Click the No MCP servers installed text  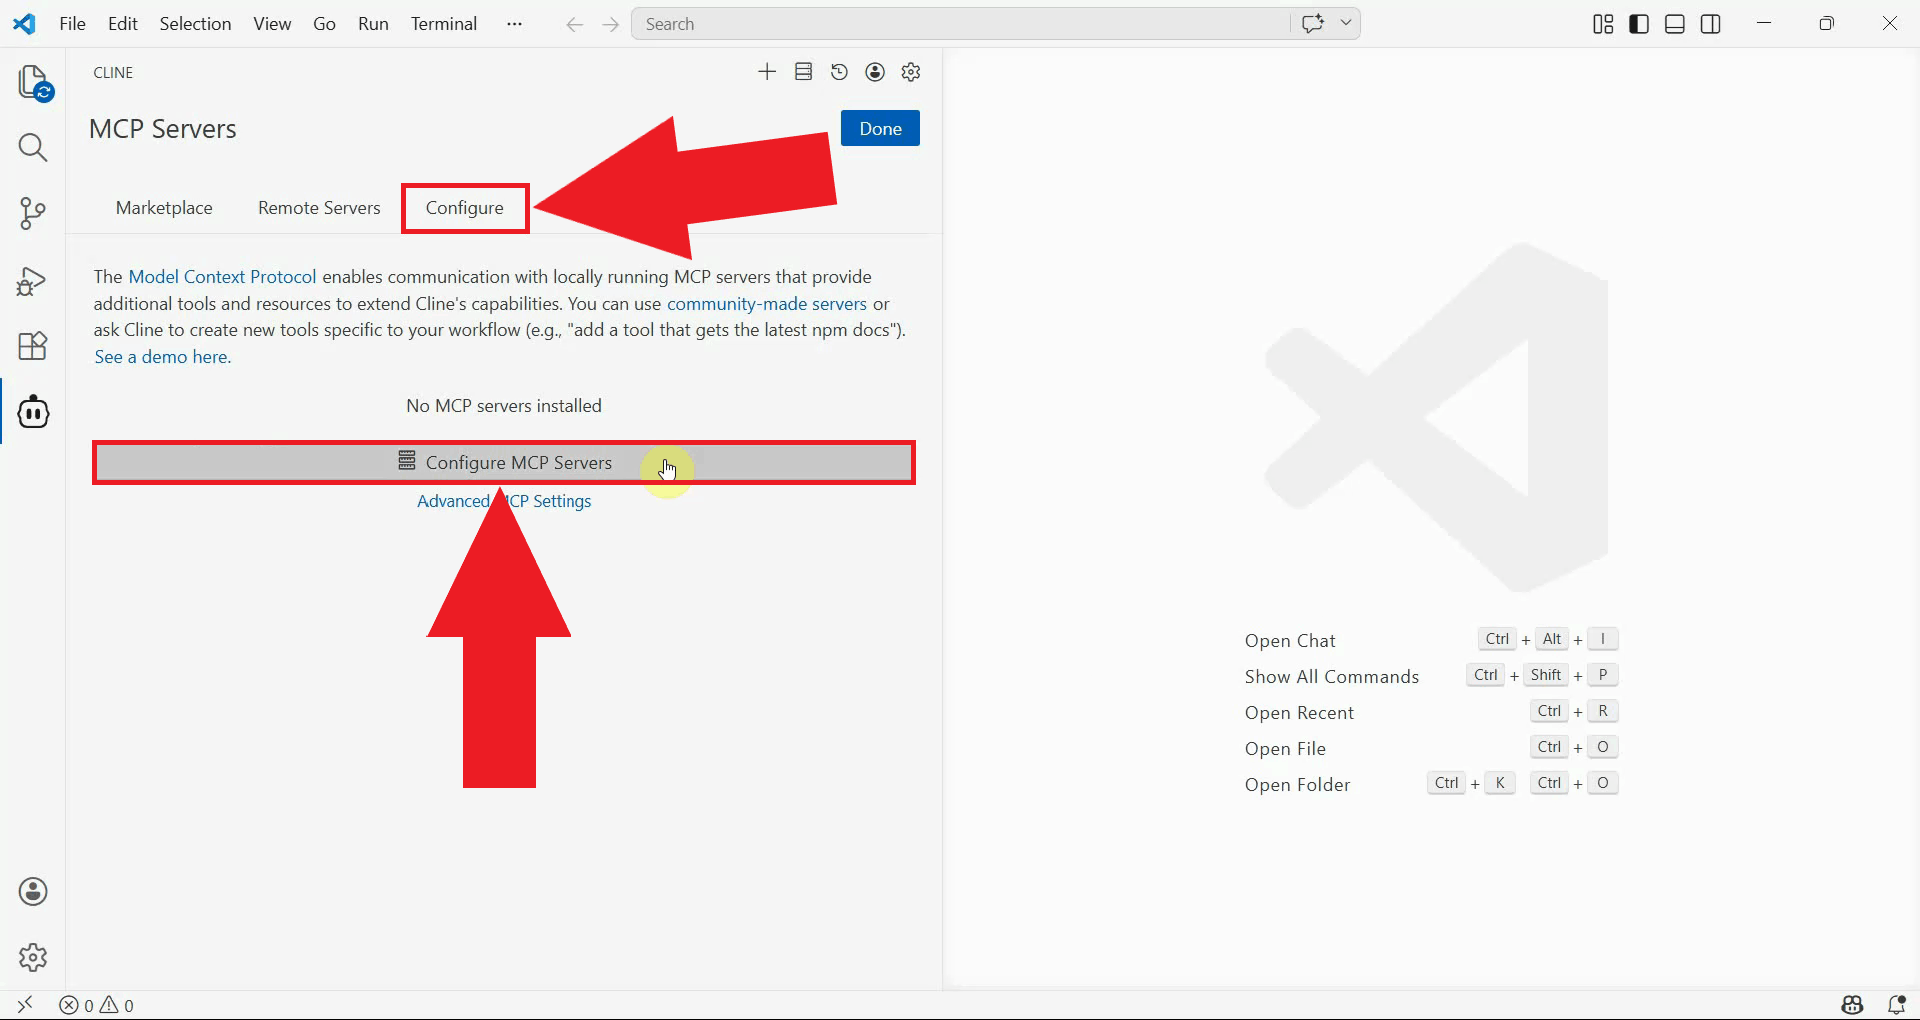point(504,406)
